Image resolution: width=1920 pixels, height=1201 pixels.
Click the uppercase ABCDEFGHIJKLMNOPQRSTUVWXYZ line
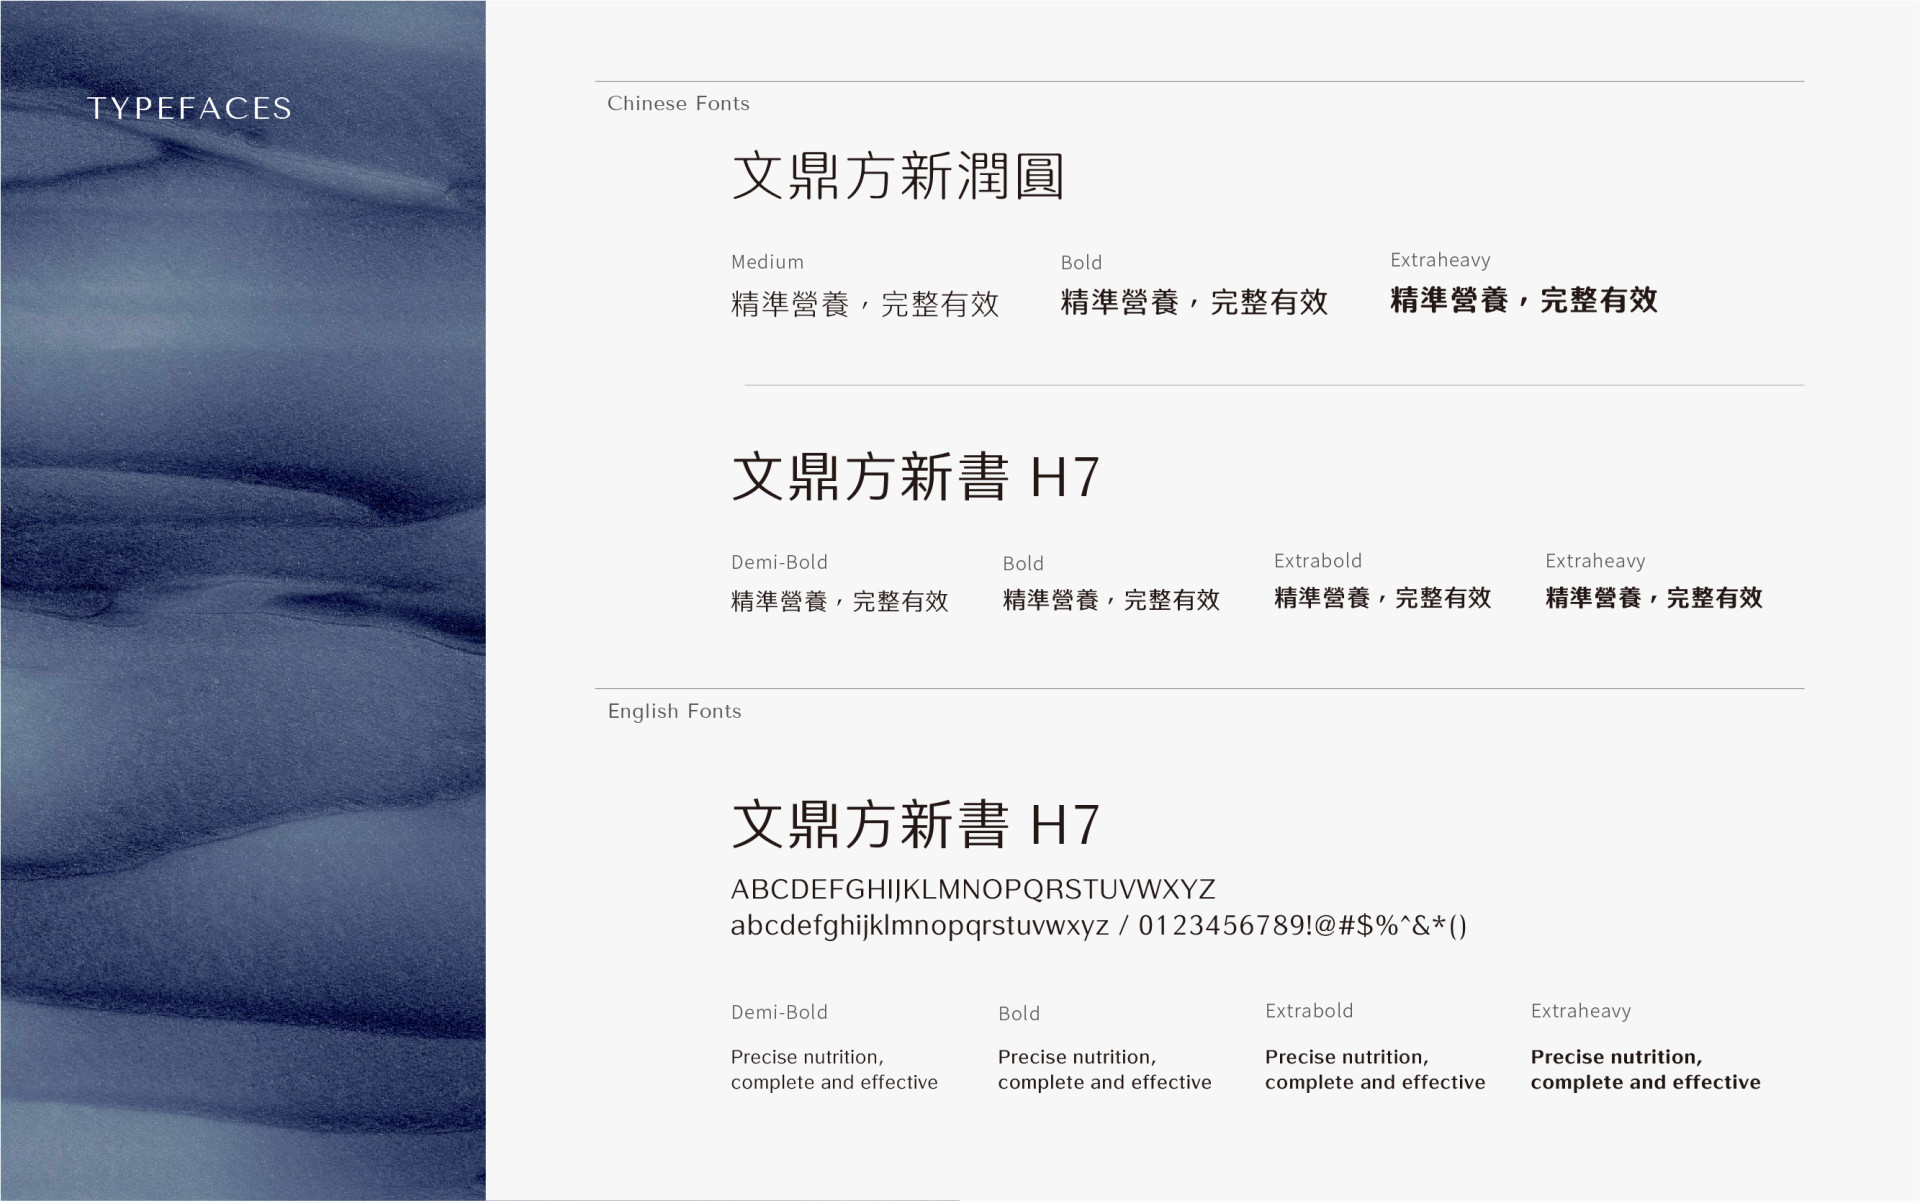coord(972,889)
